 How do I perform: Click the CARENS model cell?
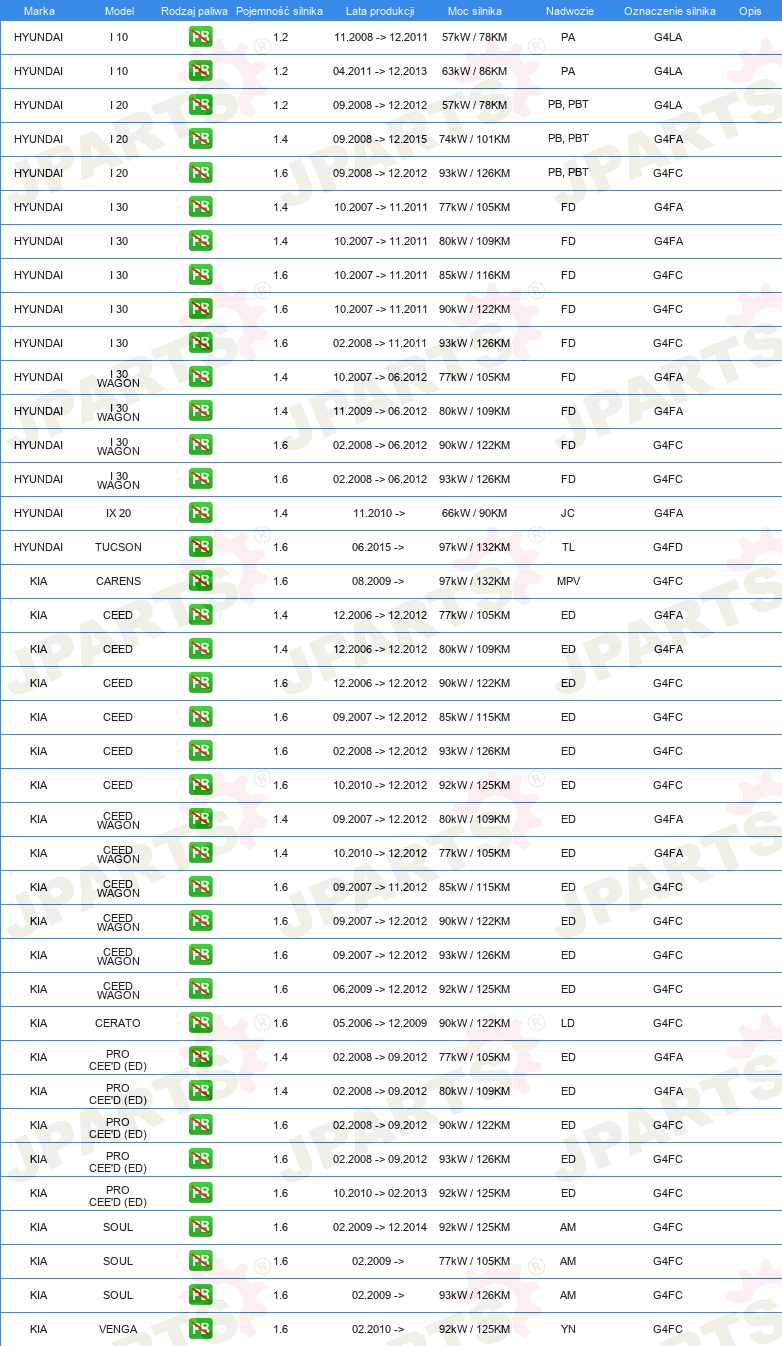tap(118, 581)
